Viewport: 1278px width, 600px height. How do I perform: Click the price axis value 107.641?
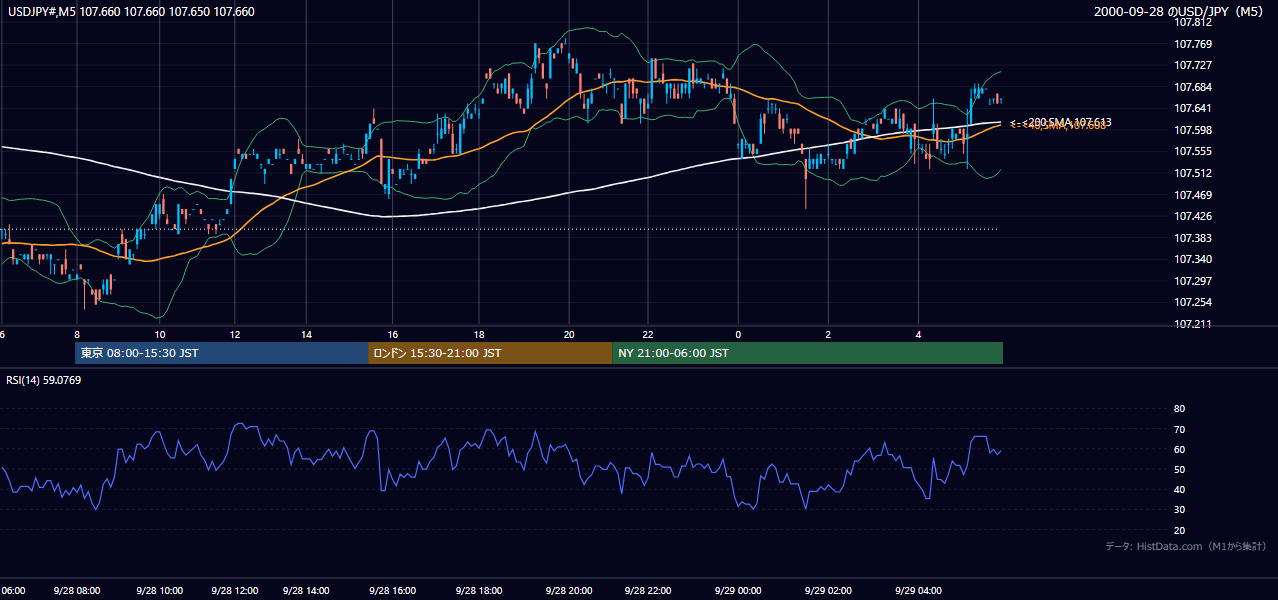click(x=1193, y=108)
